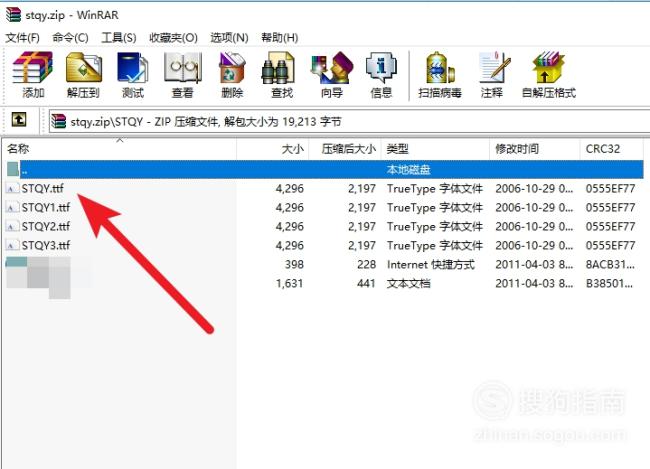The image size is (650, 469).
Task: Sort by the 大小 column header
Action: click(273, 148)
